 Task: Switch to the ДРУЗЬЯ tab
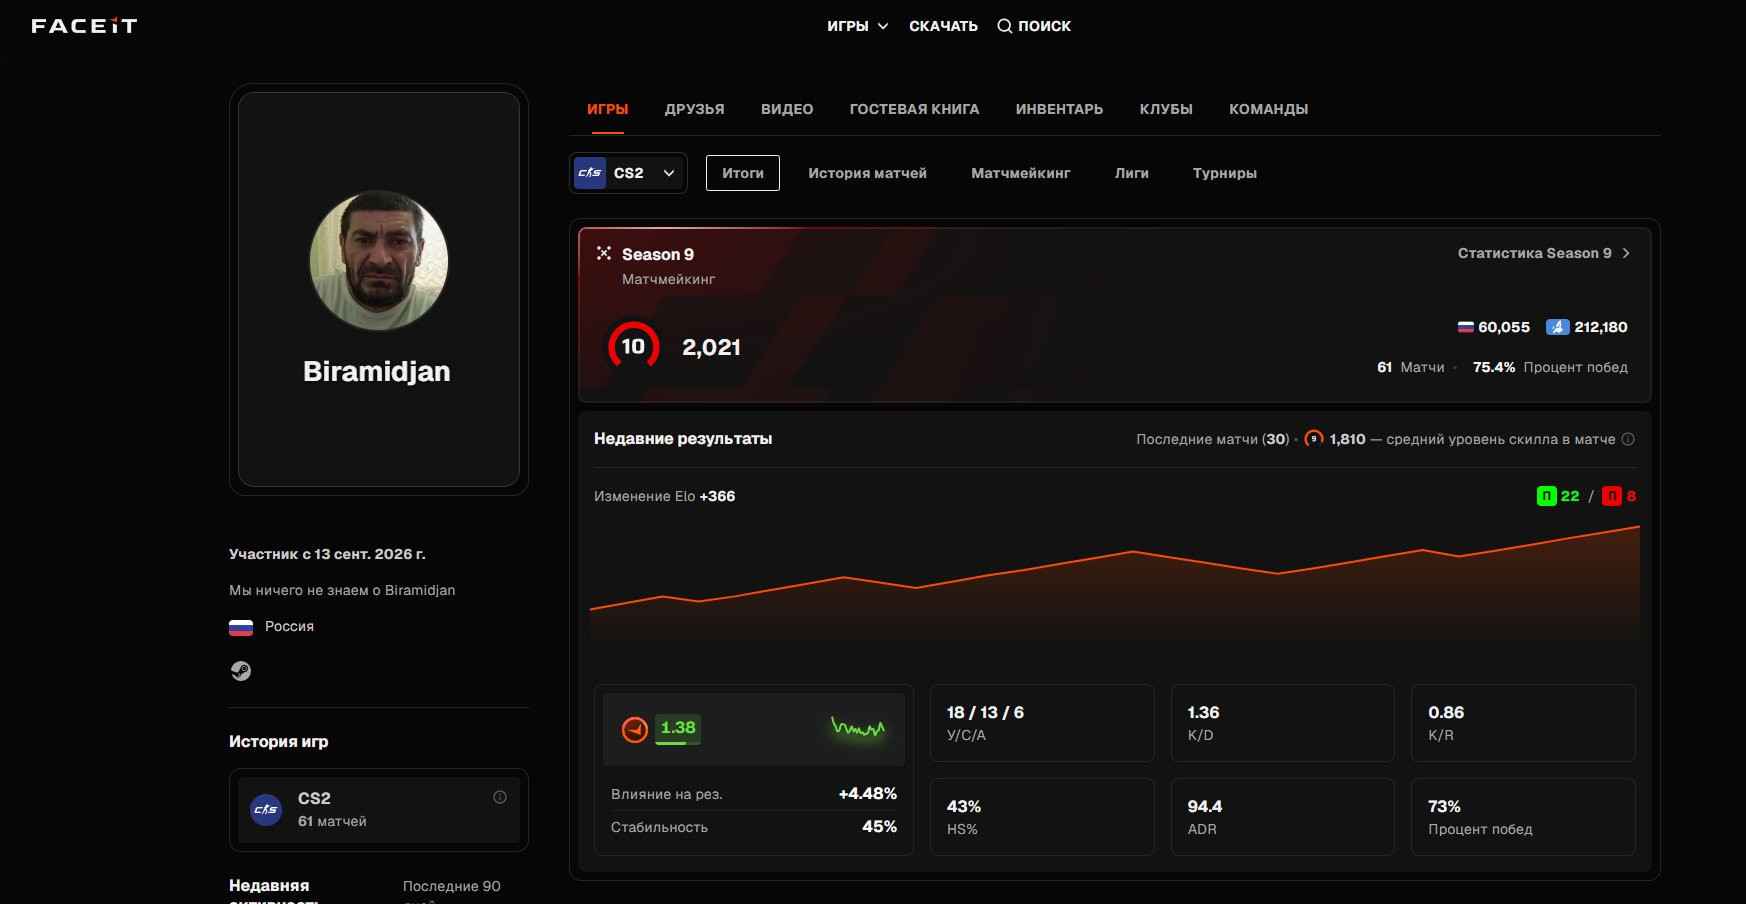pos(694,109)
